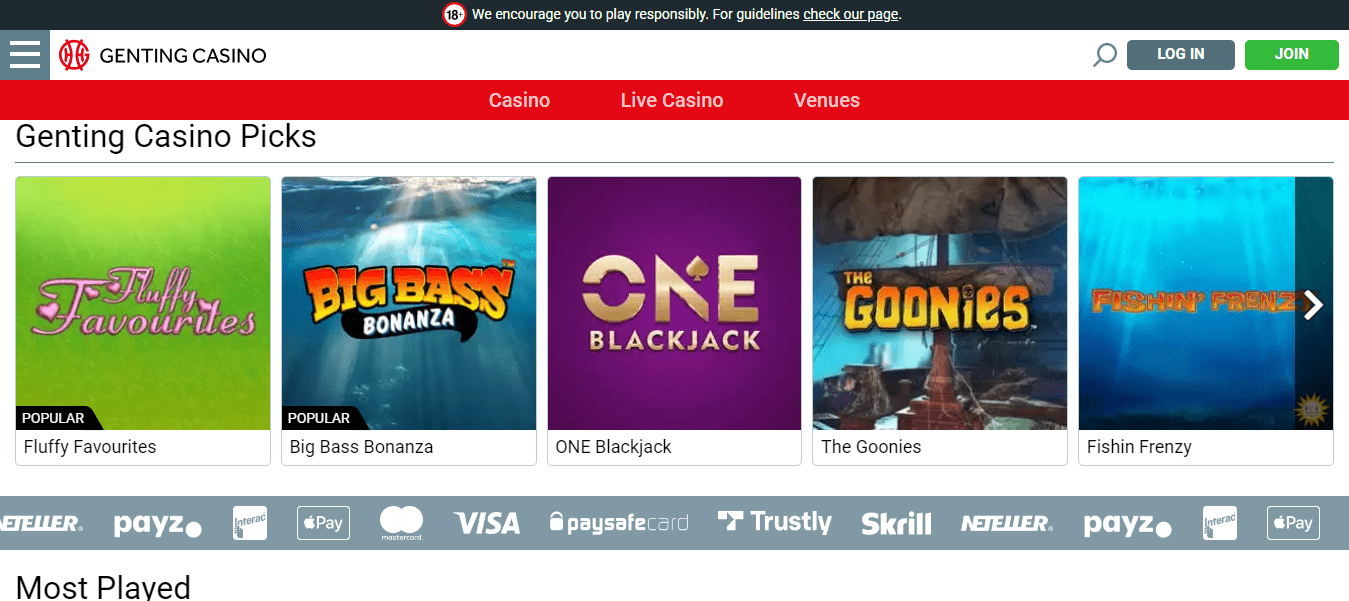This screenshot has width=1349, height=601.
Task: Switch to the Live Casino tab
Action: 672,100
